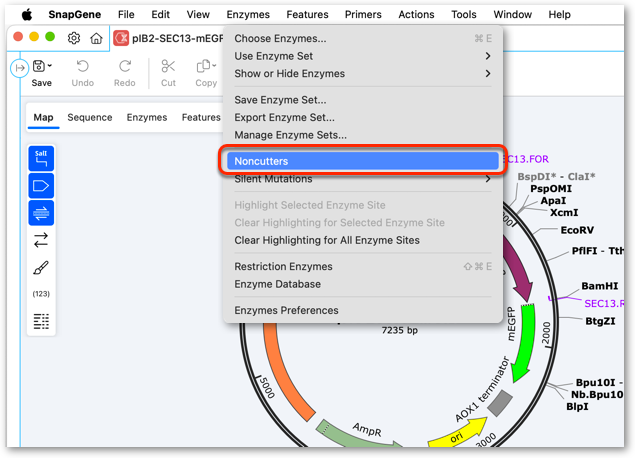Click the home icon

coord(96,38)
